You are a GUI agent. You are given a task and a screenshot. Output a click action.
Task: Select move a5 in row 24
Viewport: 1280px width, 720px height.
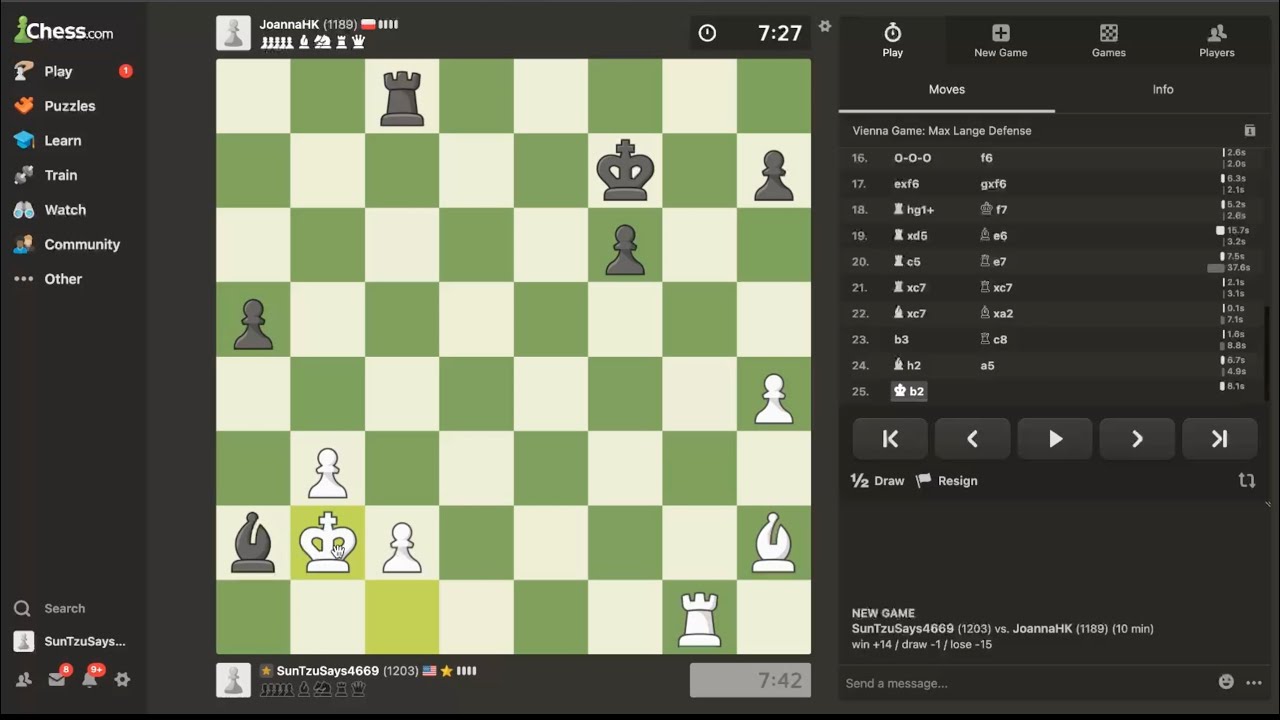point(987,365)
